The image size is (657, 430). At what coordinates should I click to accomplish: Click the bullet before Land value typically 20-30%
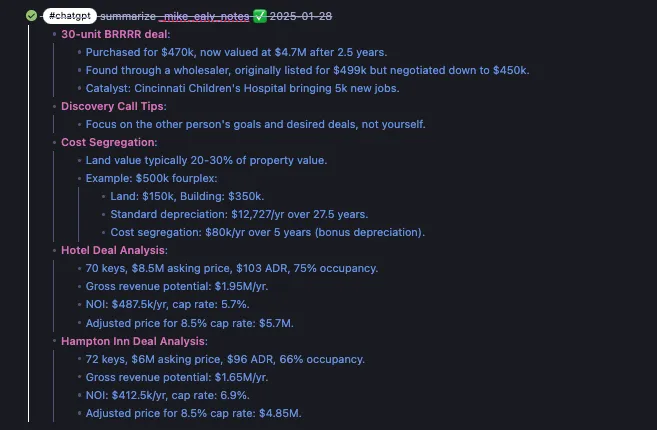pyautogui.click(x=78, y=160)
